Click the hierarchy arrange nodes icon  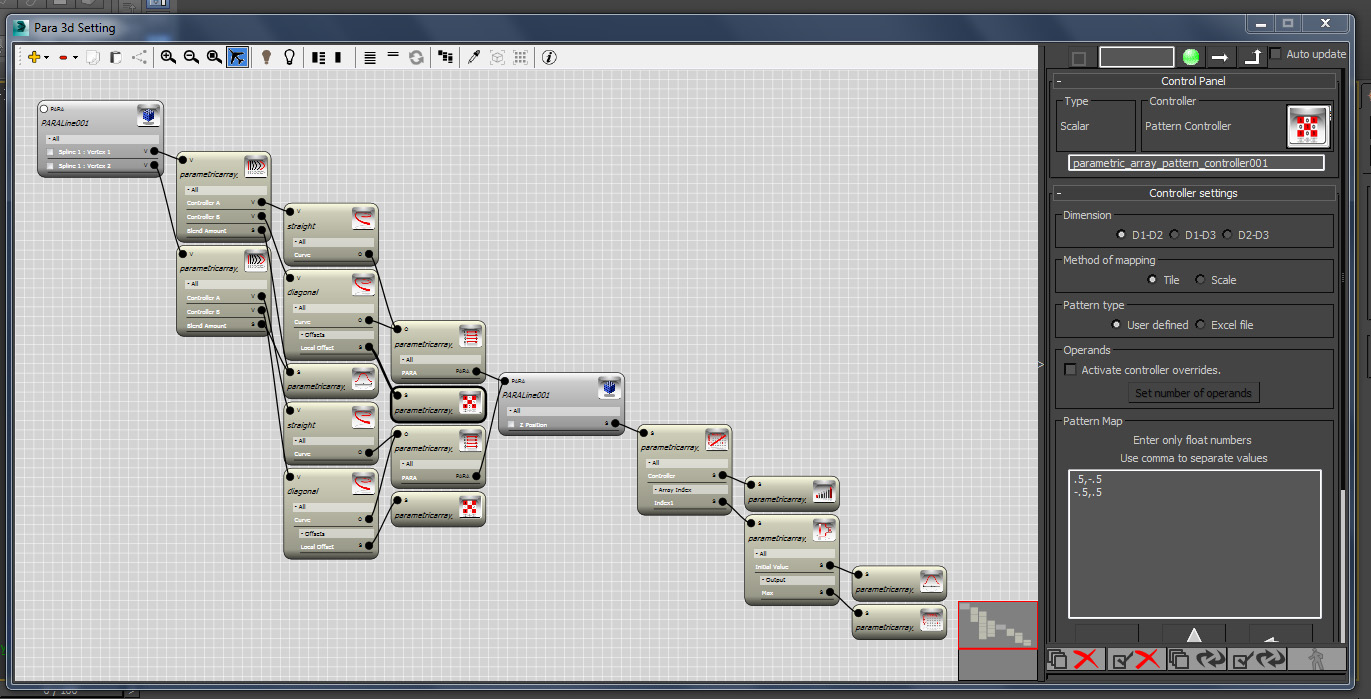tap(445, 58)
